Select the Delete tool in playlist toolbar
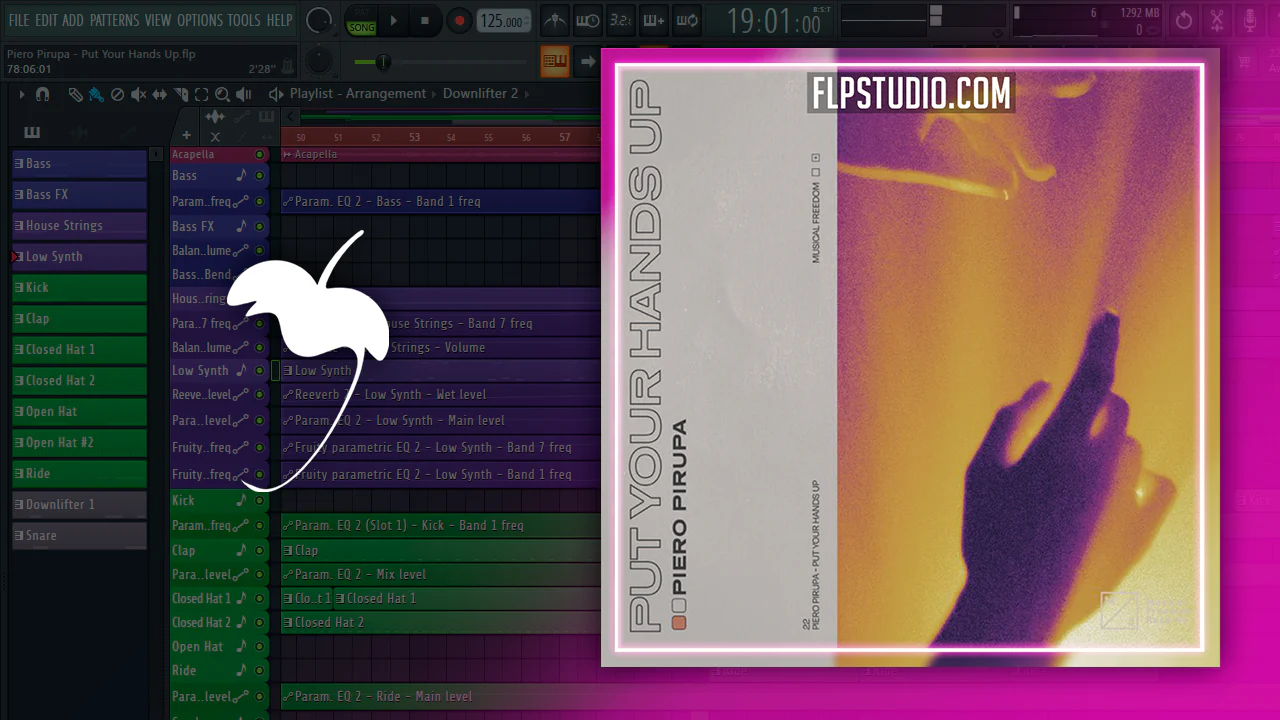Screen dimensions: 1280x720 point(117,94)
